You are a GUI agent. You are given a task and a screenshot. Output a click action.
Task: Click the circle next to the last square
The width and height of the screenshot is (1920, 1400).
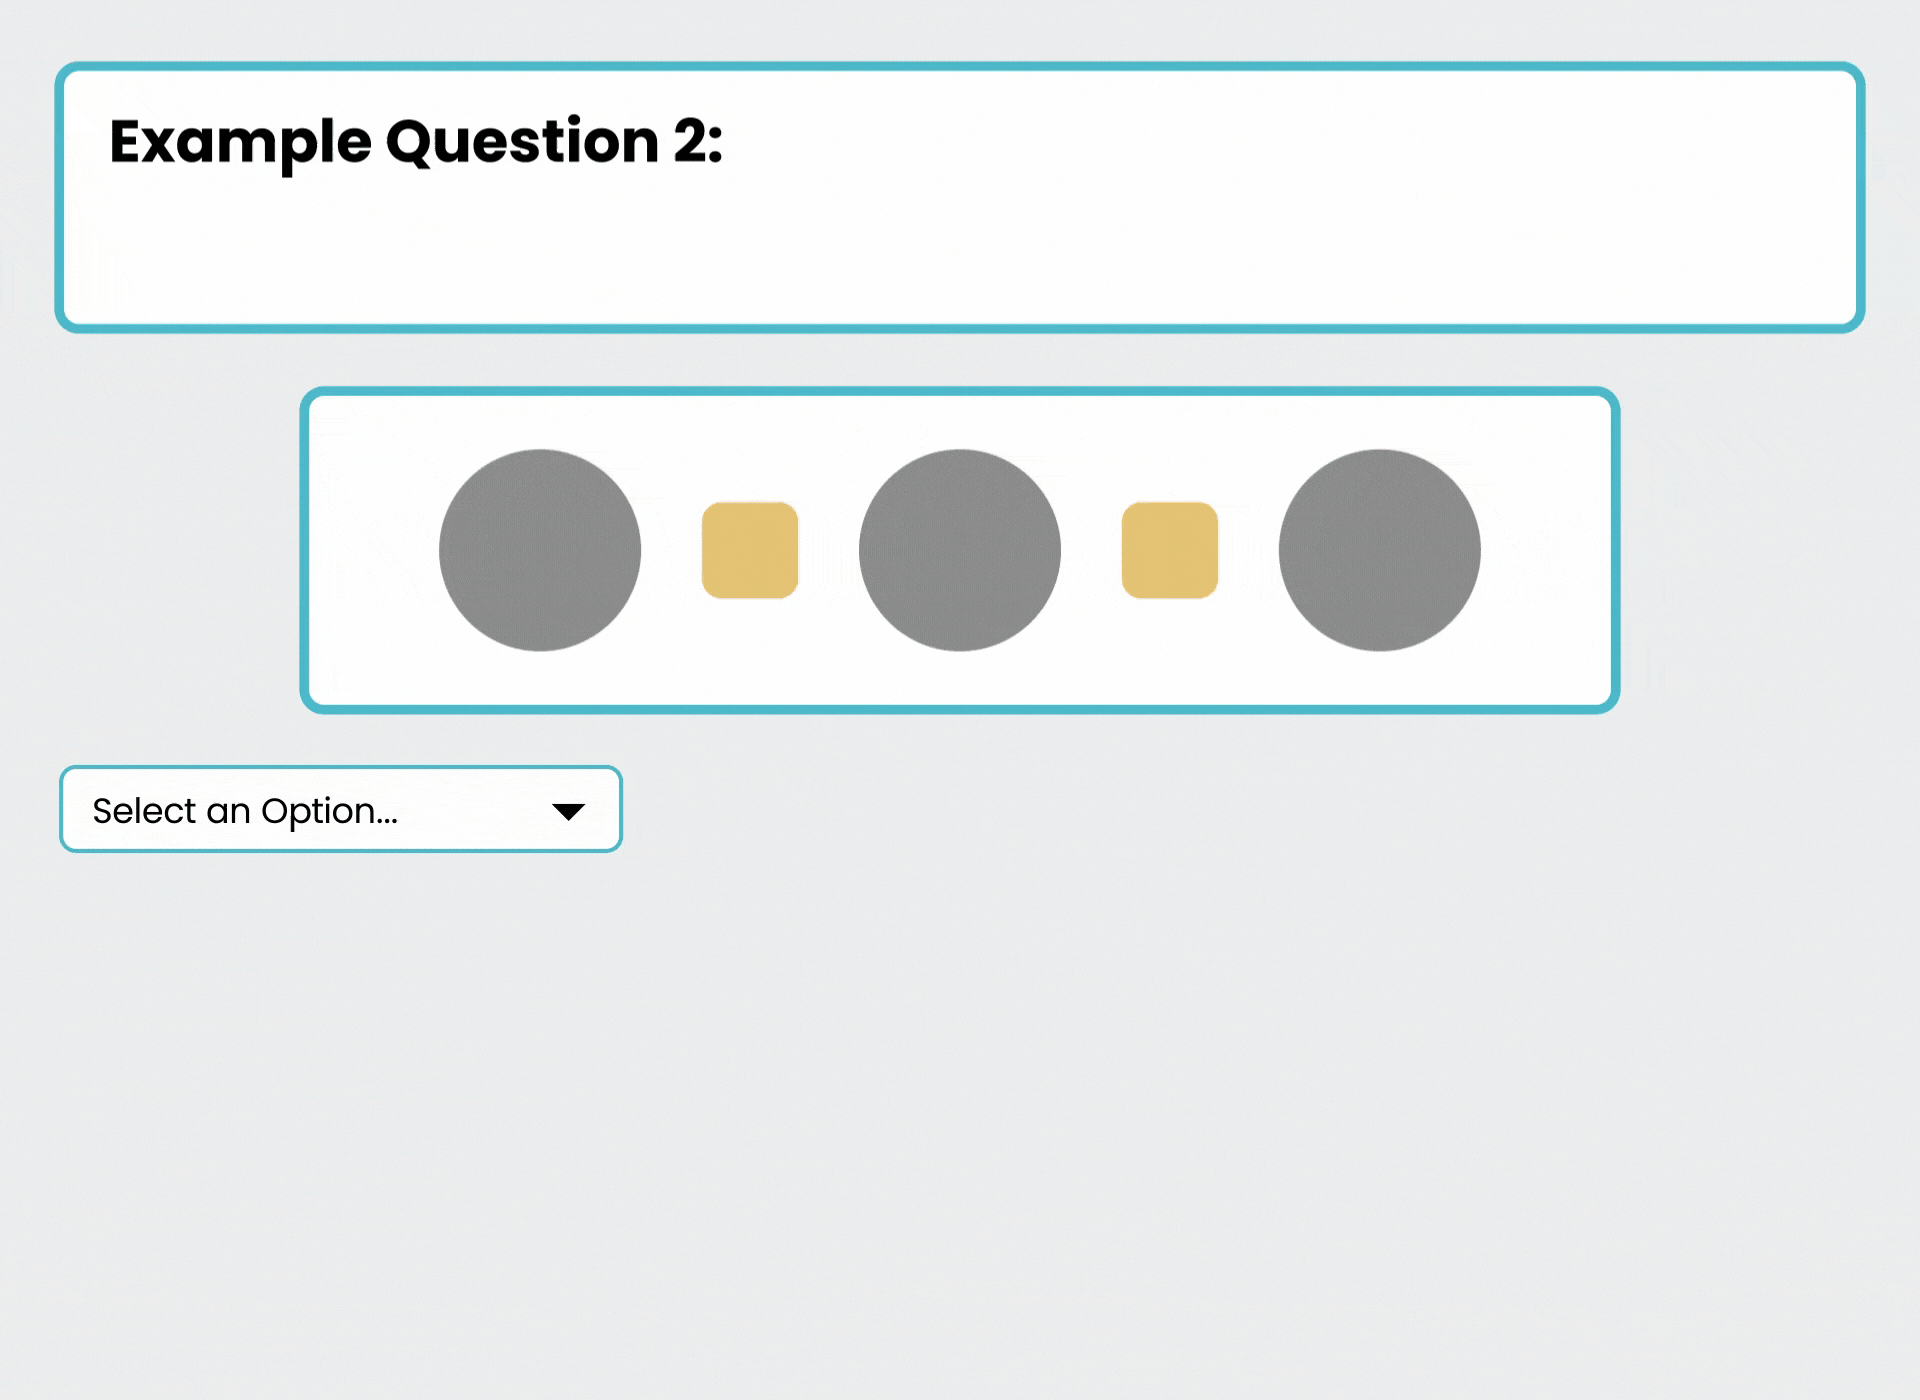(x=1378, y=549)
